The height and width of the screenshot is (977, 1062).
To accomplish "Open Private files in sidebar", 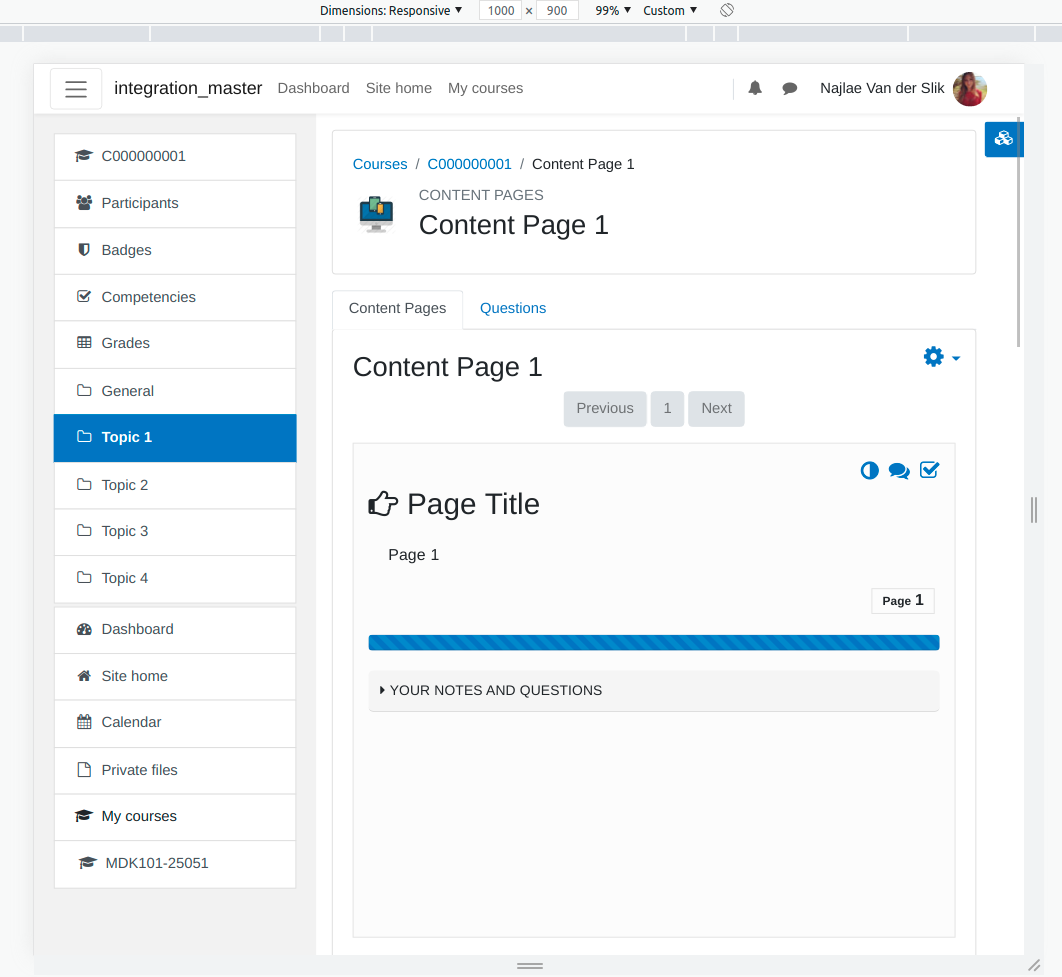I will pos(175,770).
